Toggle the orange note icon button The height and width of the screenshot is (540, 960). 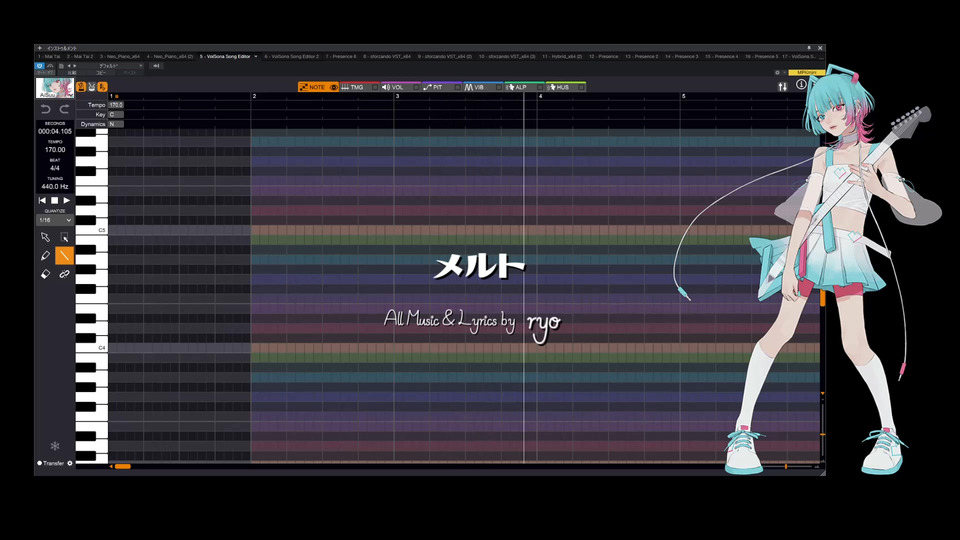coord(102,87)
